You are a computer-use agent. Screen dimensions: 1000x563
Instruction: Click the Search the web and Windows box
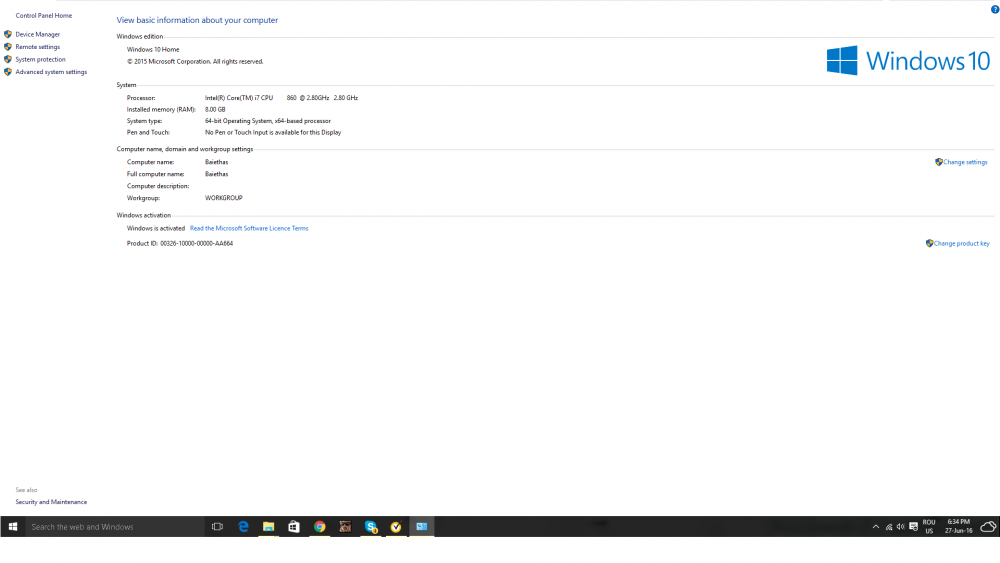[115, 527]
